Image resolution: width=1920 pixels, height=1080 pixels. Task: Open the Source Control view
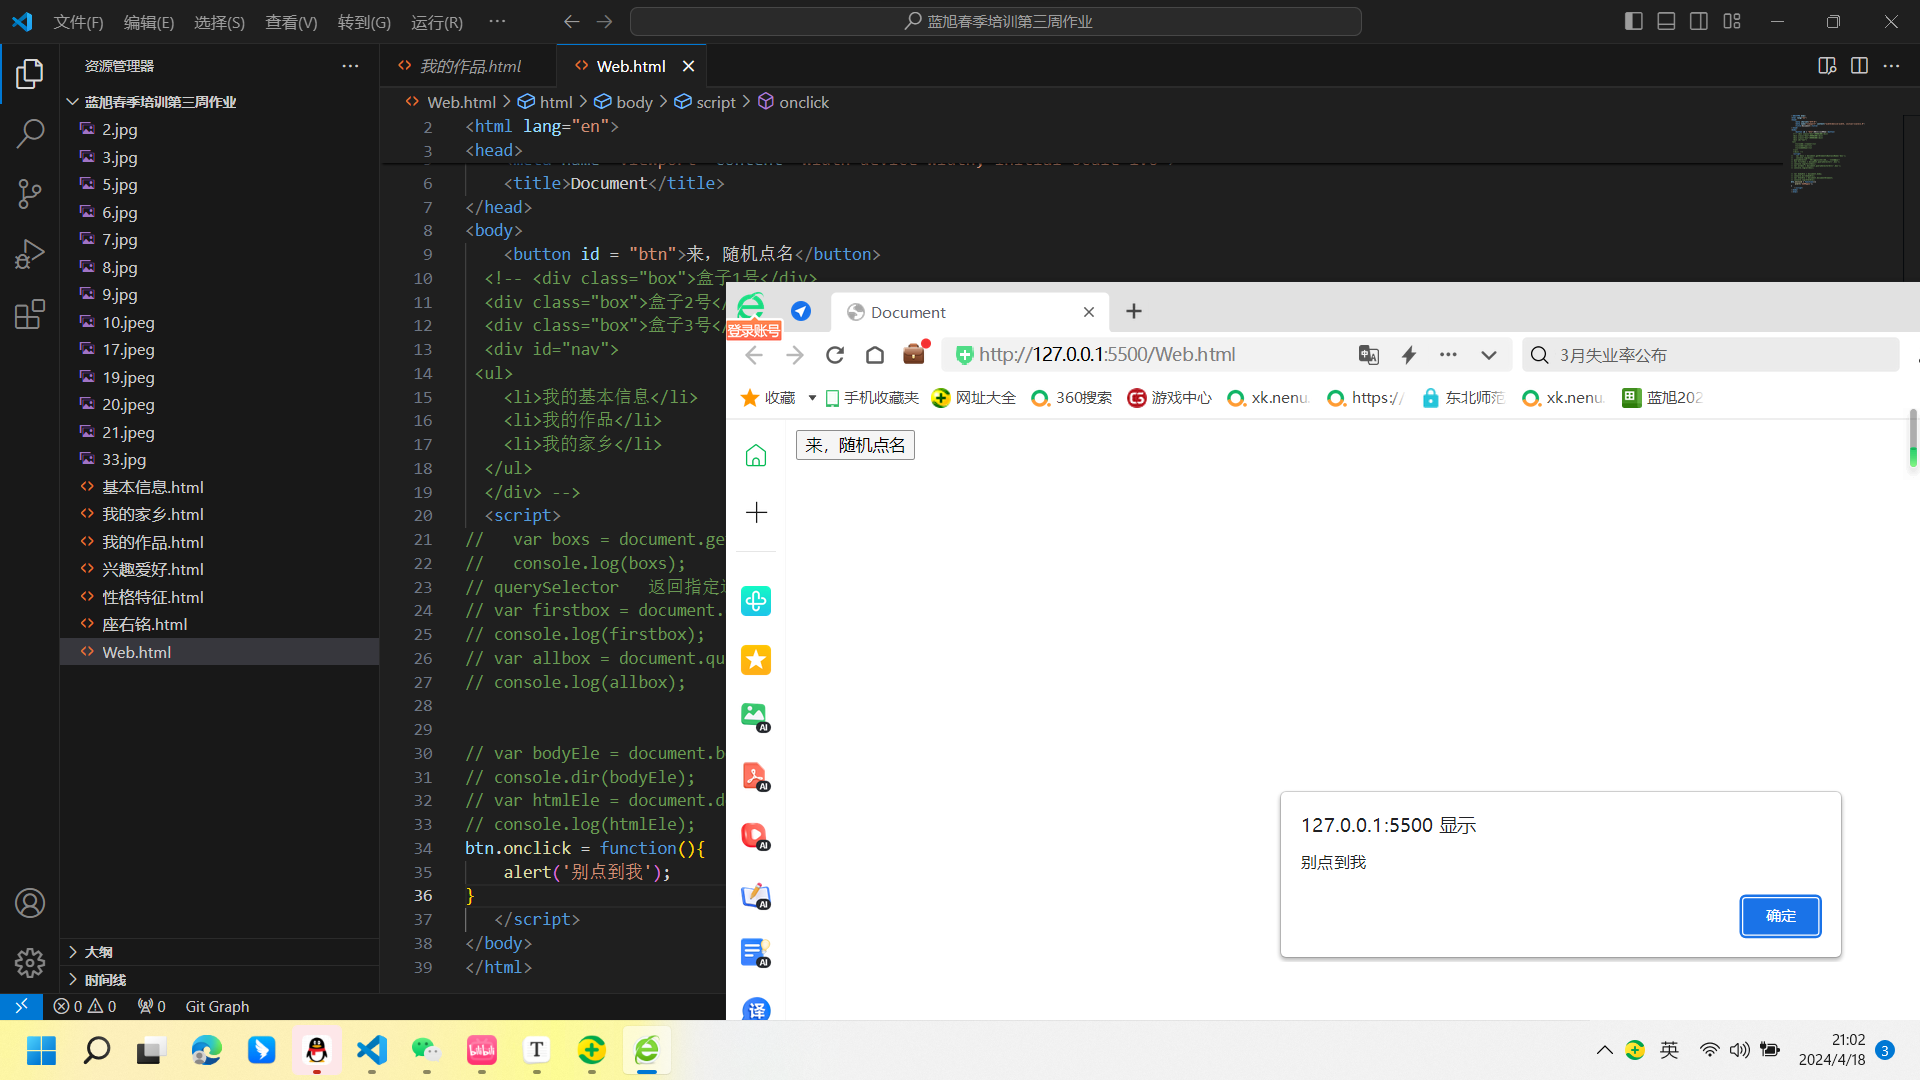click(x=30, y=193)
